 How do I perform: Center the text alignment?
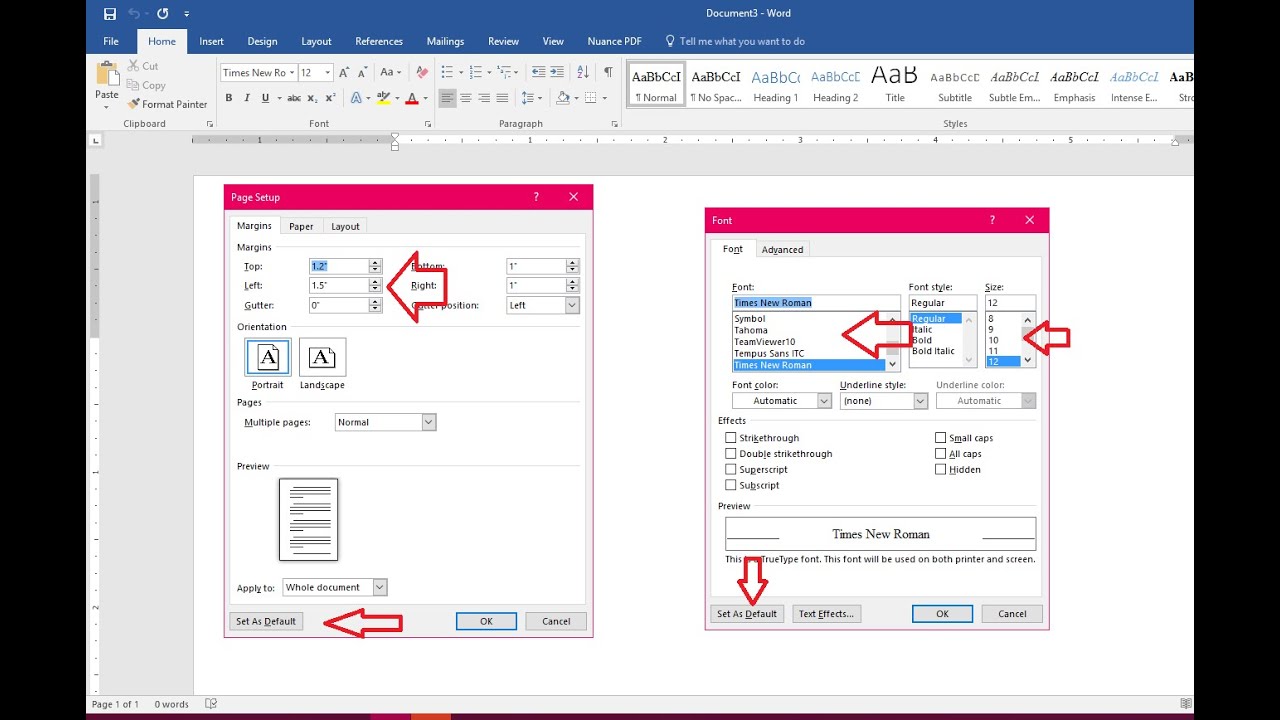(466, 98)
